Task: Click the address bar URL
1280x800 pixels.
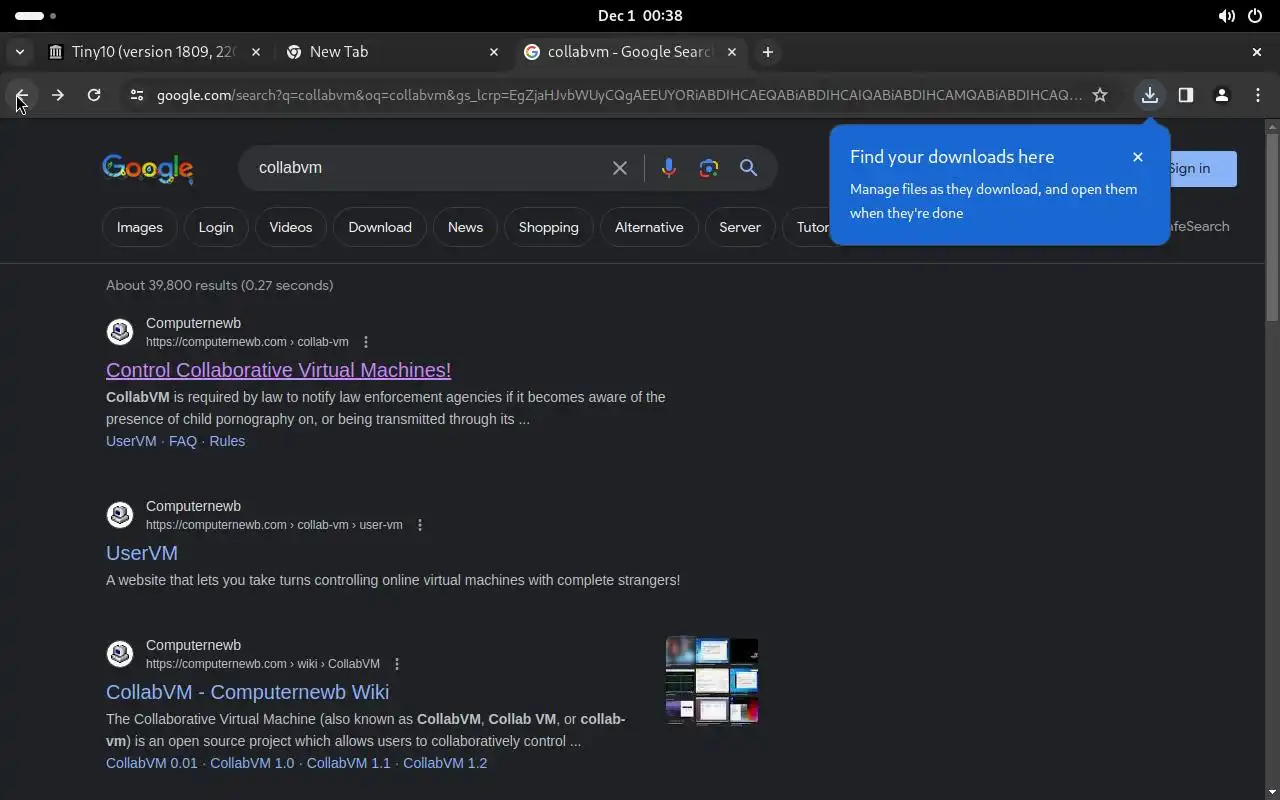Action: pyautogui.click(x=619, y=95)
